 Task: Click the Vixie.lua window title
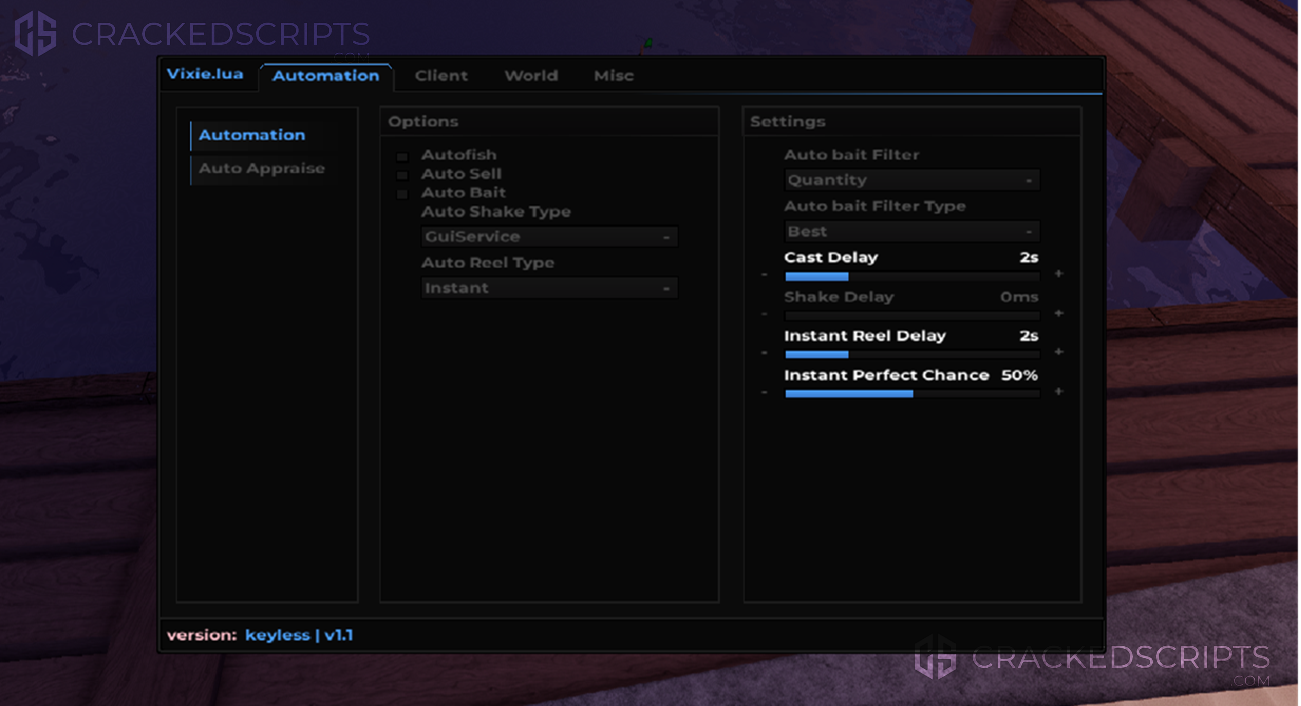[205, 74]
